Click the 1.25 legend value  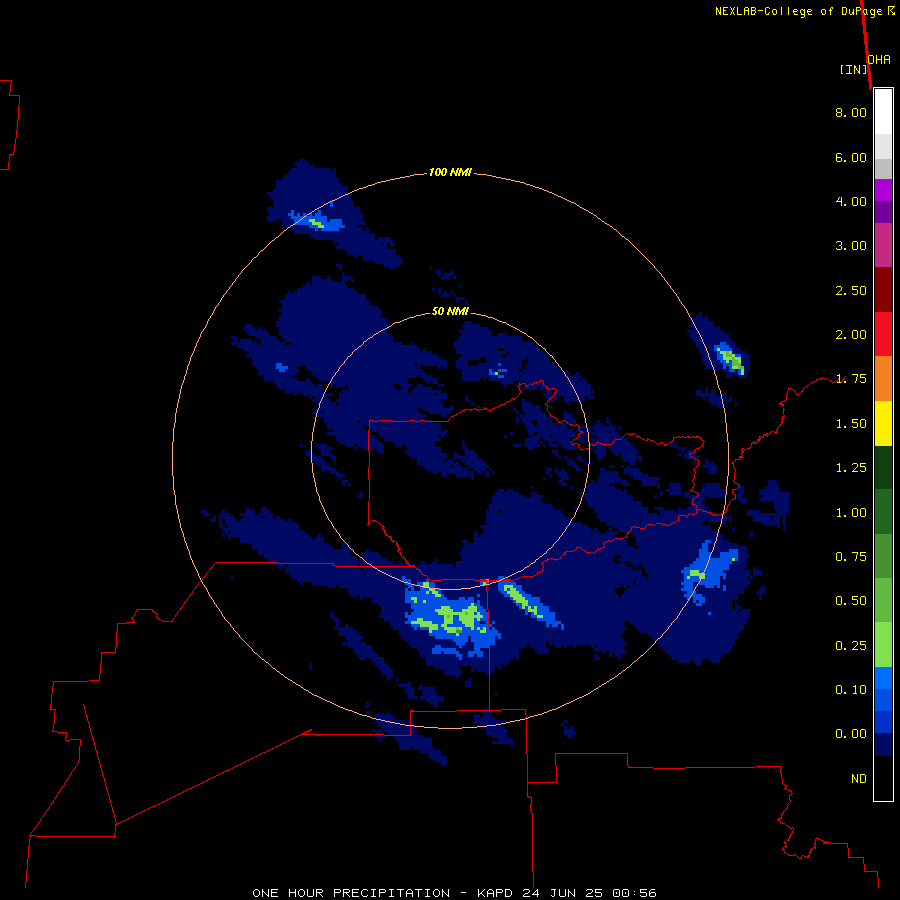coord(851,468)
